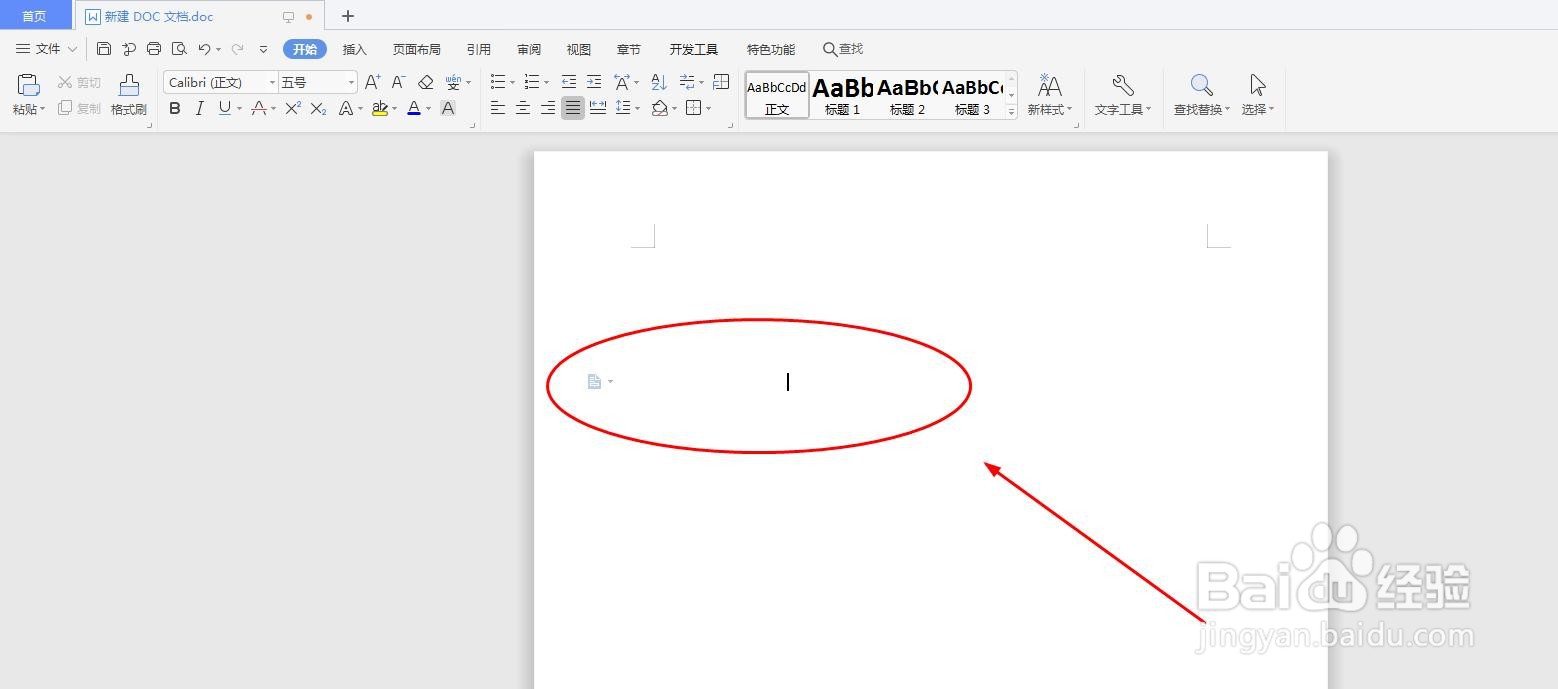The width and height of the screenshot is (1558, 689).
Task: Toggle italic formatting
Action: (199, 108)
